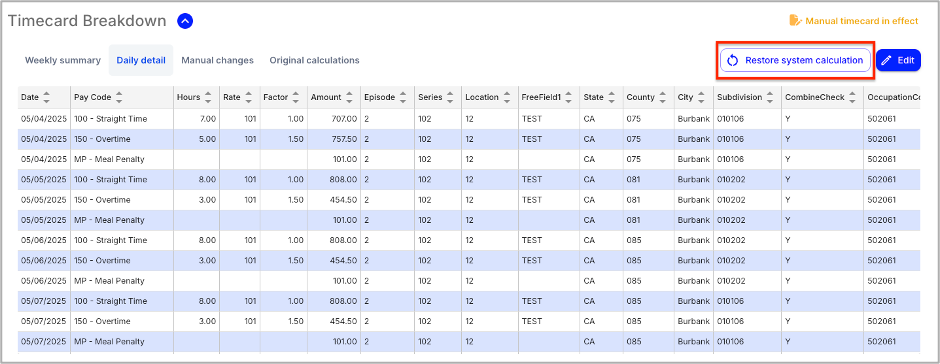940x364 pixels.
Task: Select 05/05/2025 100 - Straight Time cell
Action: 122,179
